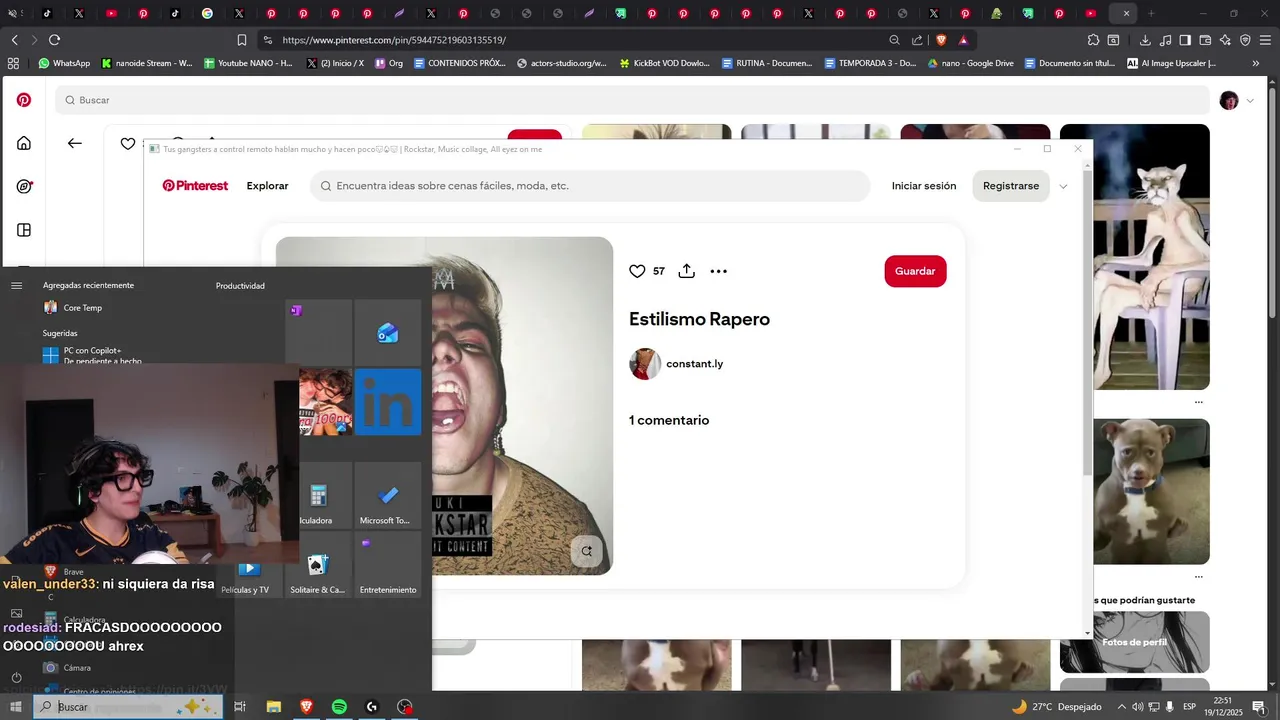Open Explorar in Pinterest header
Viewport: 1280px width, 720px height.
(267, 186)
